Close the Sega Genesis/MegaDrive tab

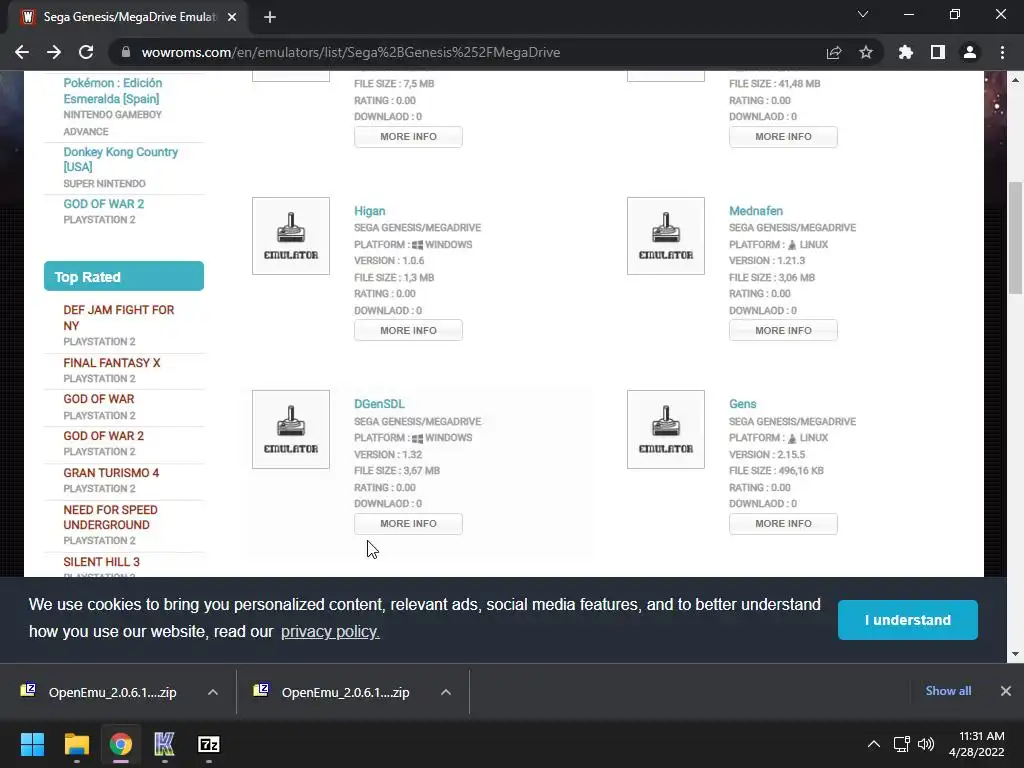(x=232, y=17)
